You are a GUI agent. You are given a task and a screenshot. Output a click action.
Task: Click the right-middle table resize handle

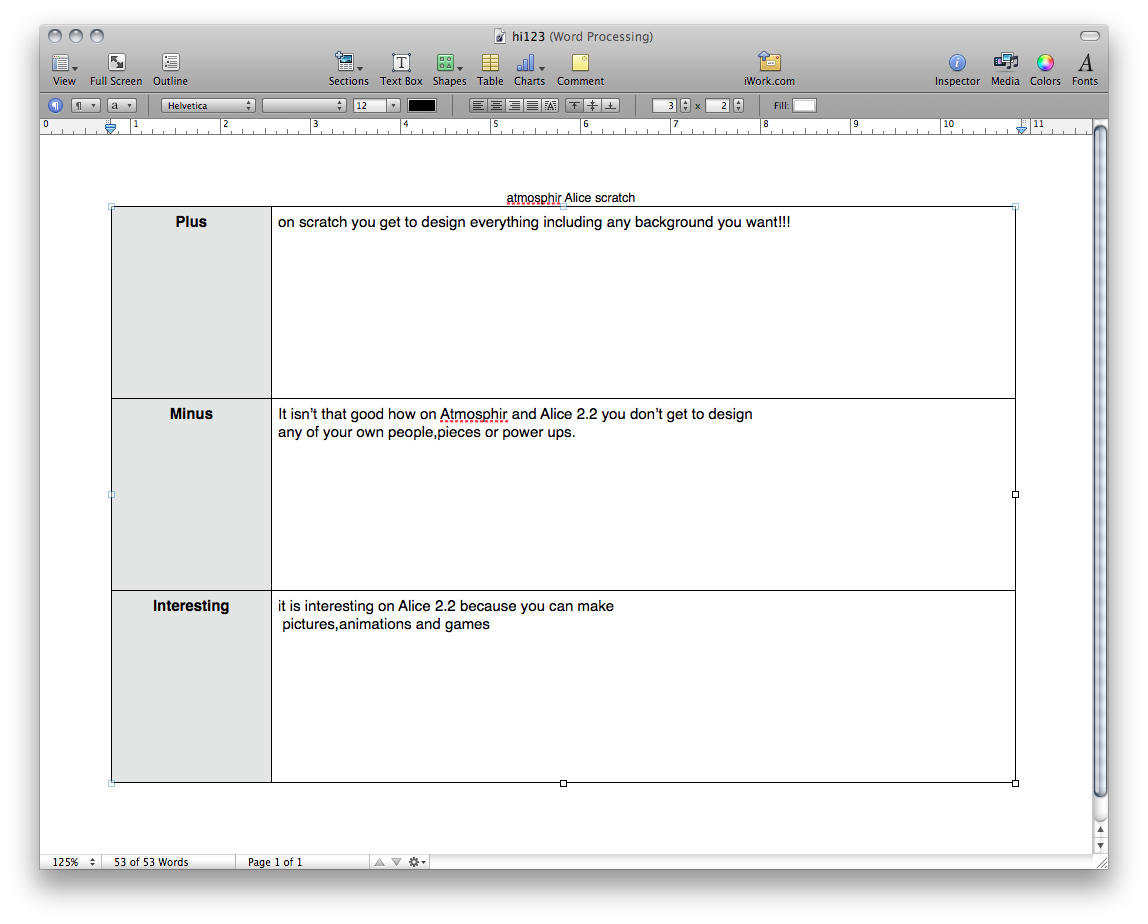tap(1015, 494)
